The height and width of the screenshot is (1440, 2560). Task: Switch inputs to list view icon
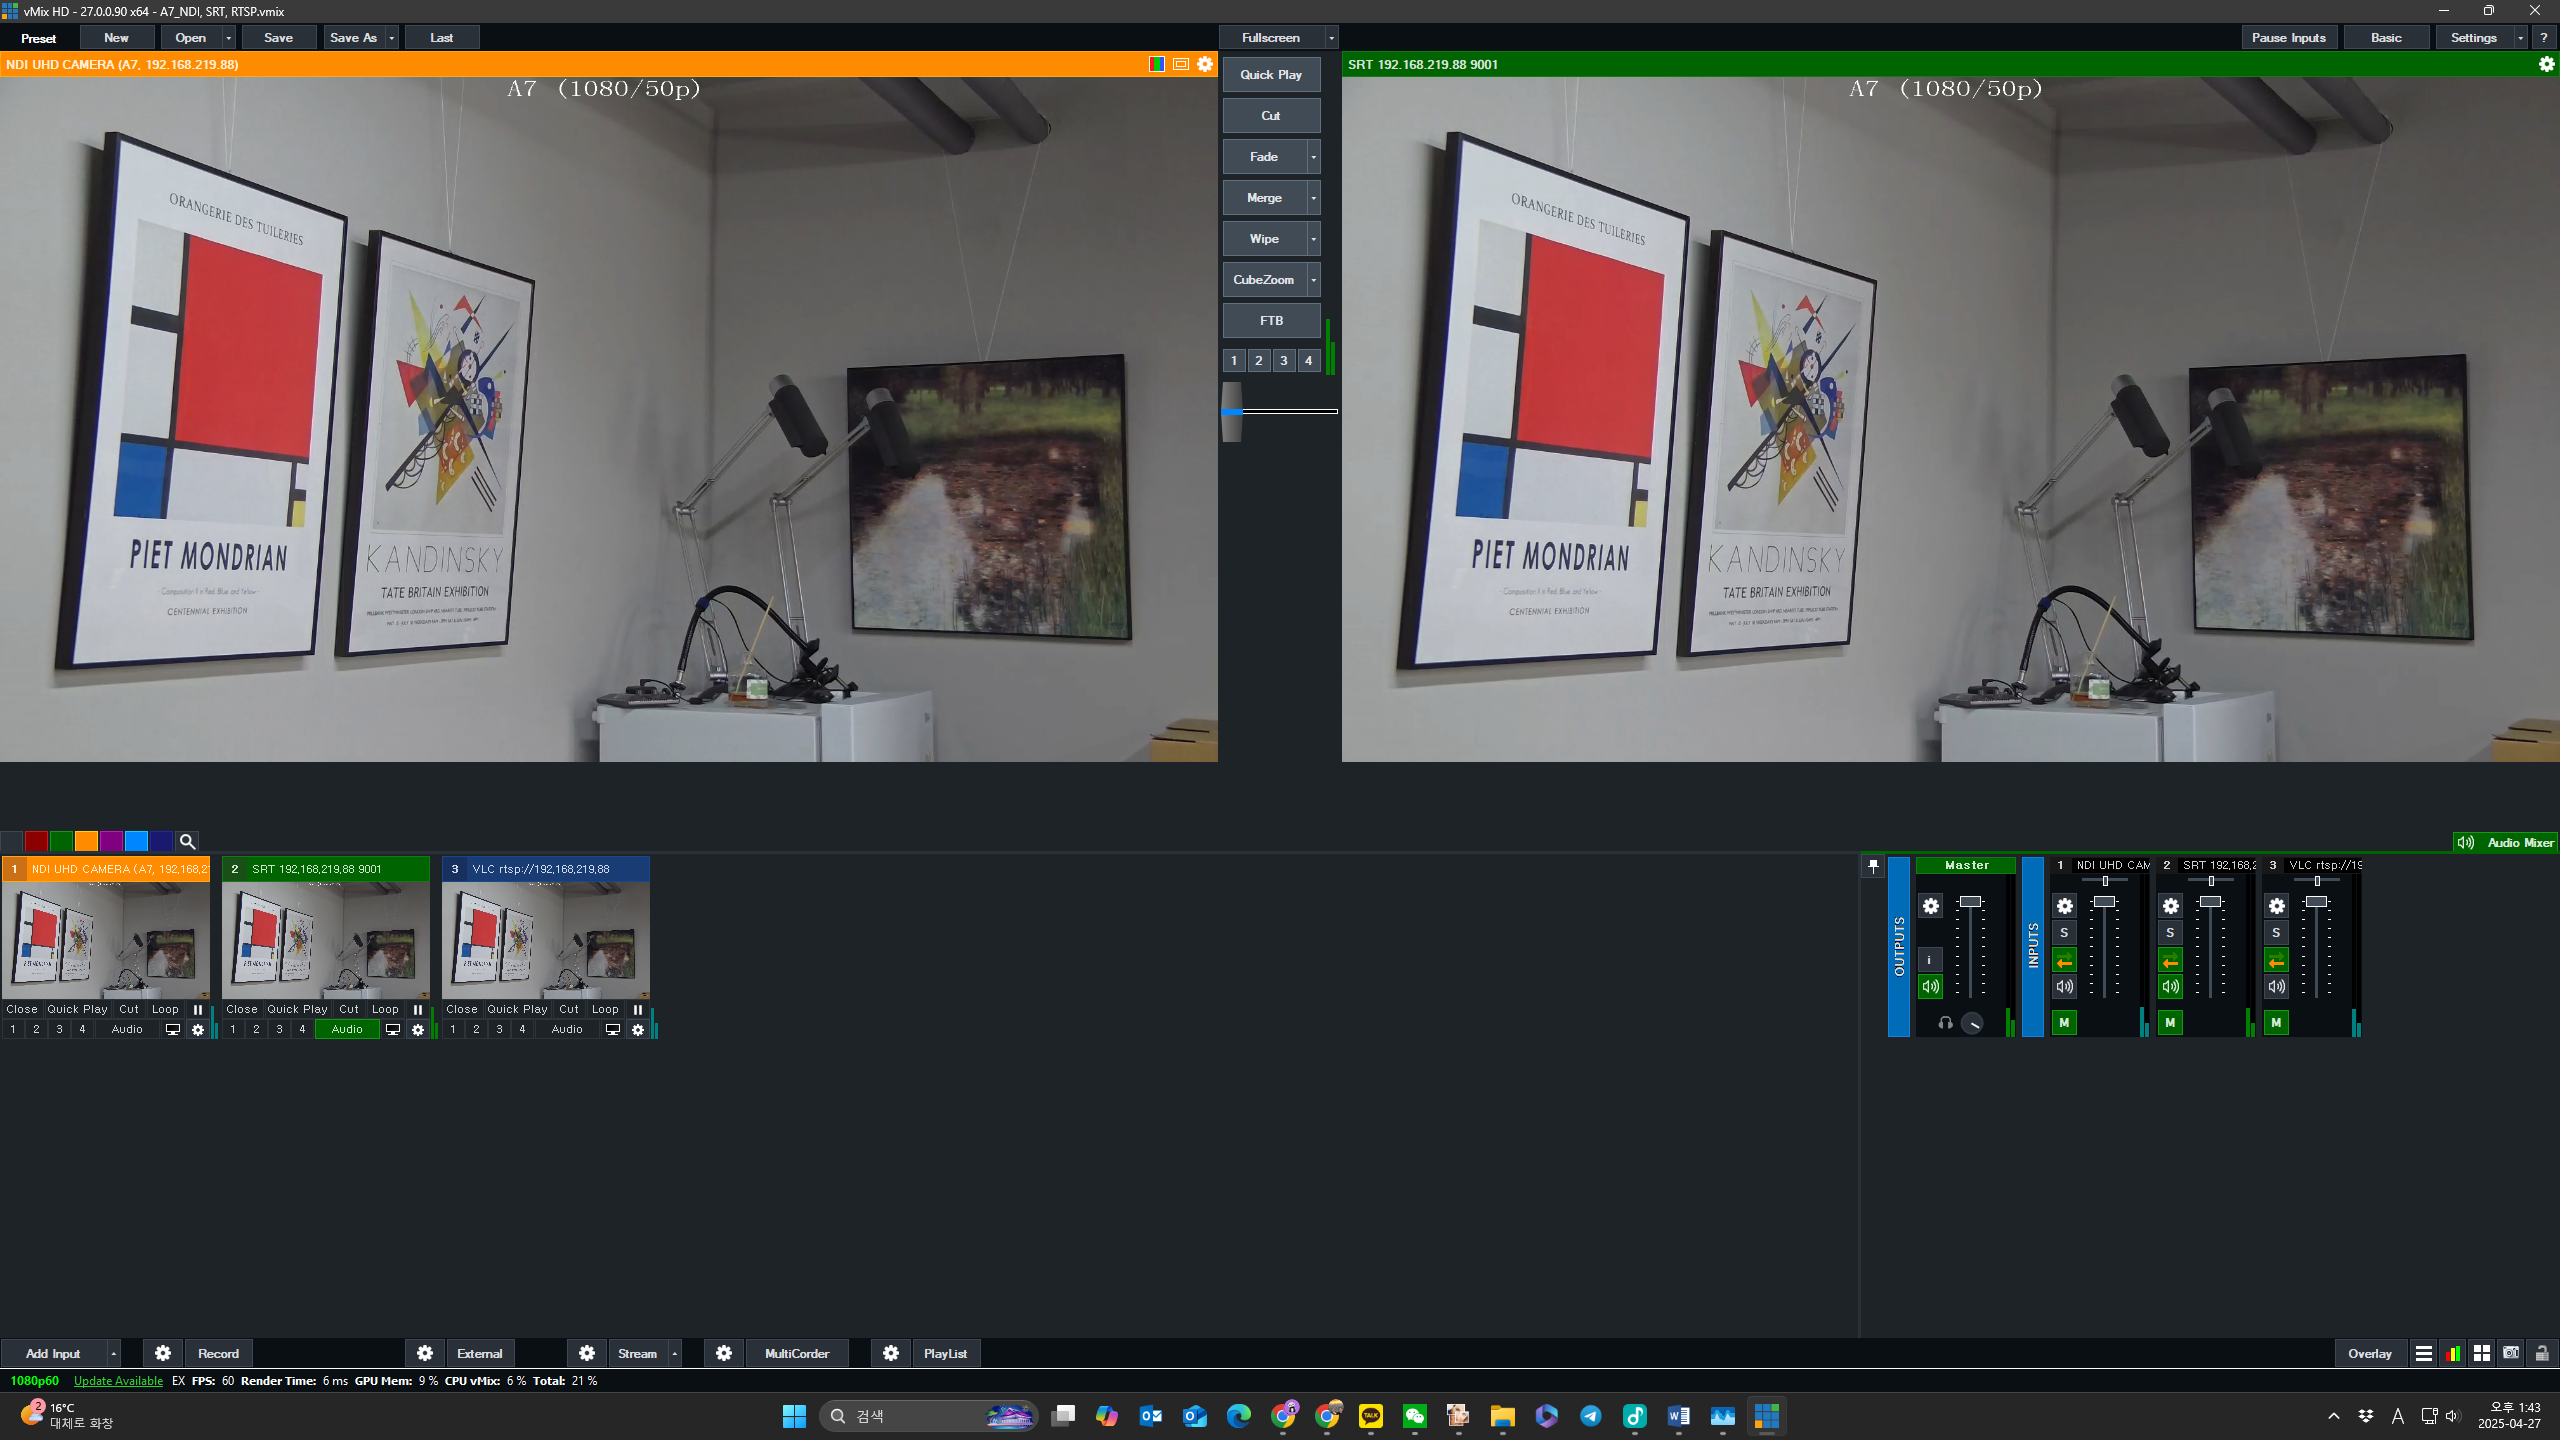click(x=2424, y=1353)
